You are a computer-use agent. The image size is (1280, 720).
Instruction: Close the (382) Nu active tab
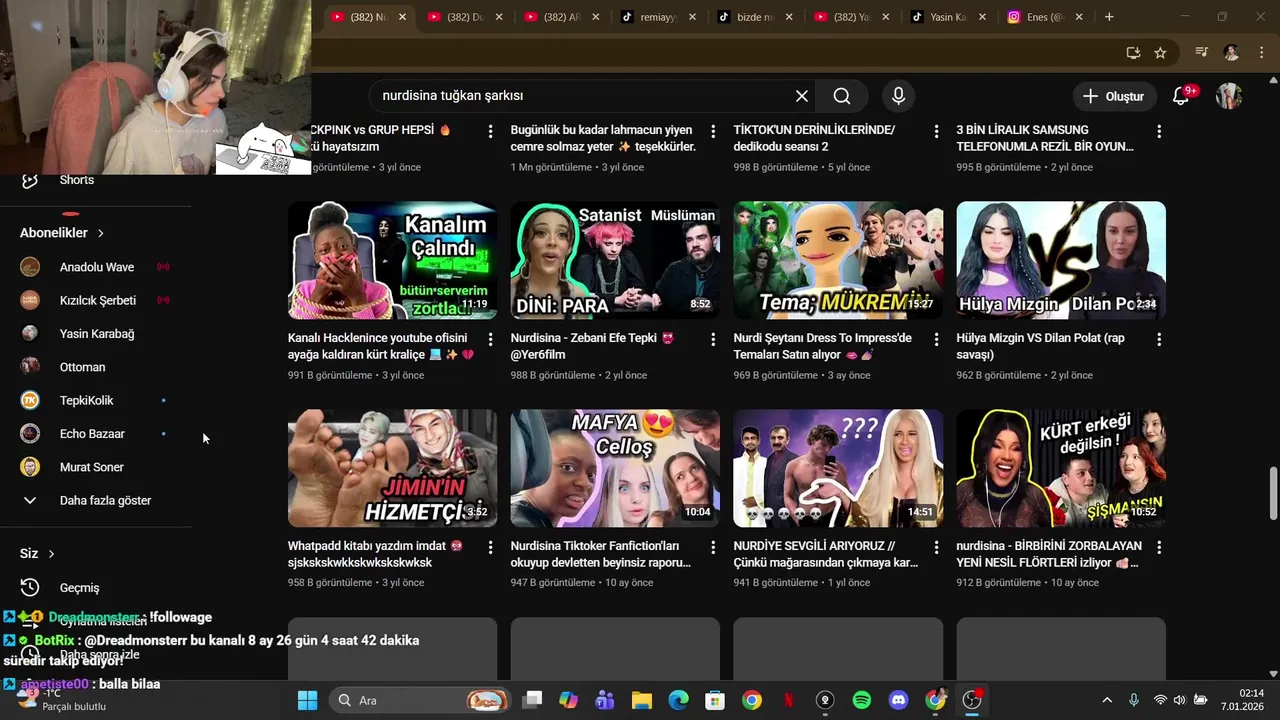click(x=402, y=17)
